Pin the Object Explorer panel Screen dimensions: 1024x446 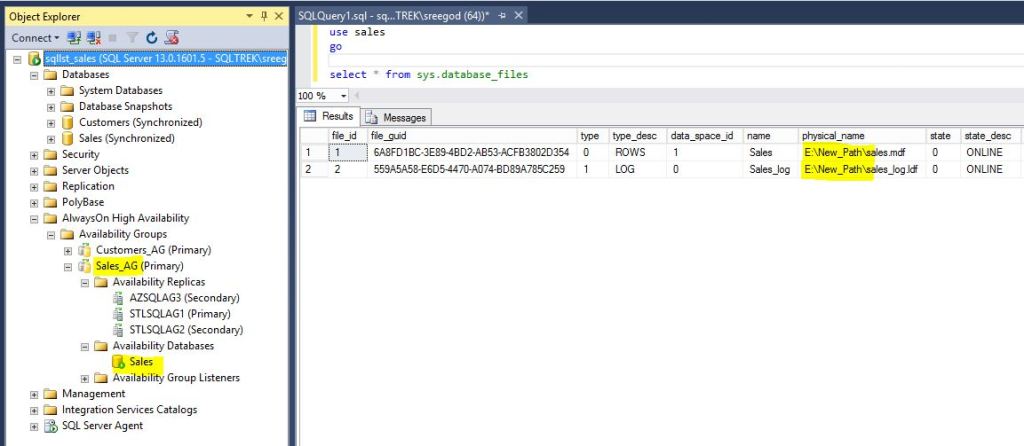point(263,16)
